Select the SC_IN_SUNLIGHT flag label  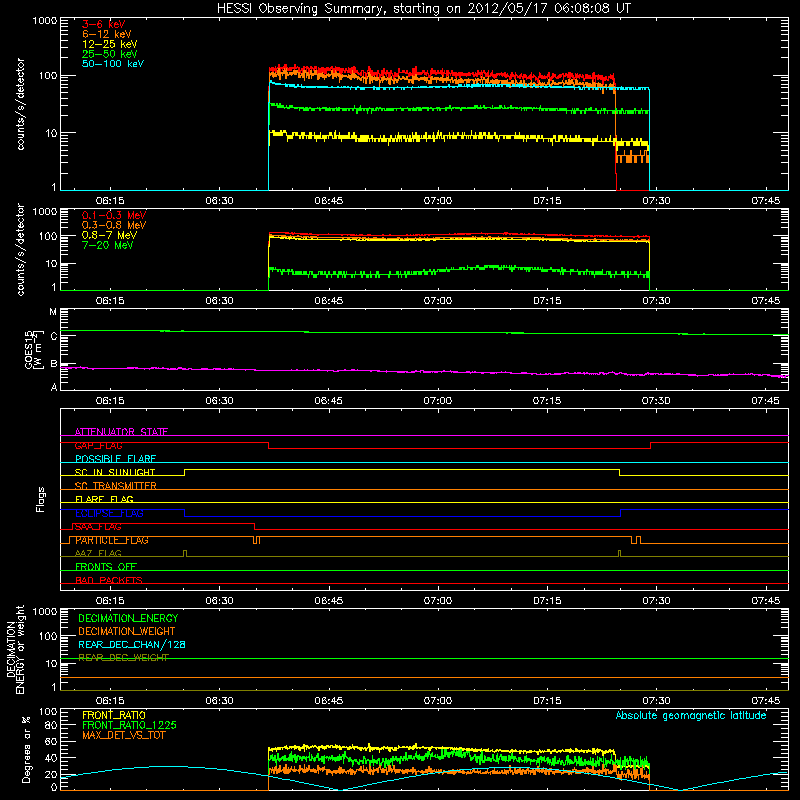[115, 472]
